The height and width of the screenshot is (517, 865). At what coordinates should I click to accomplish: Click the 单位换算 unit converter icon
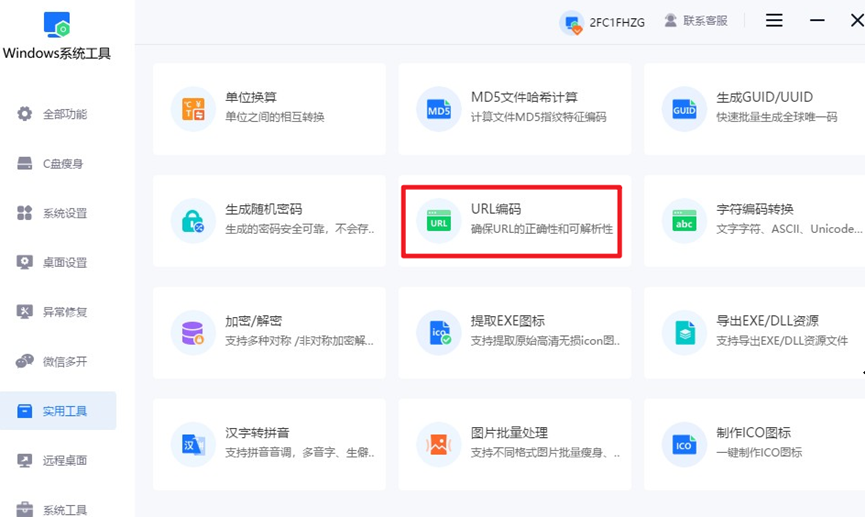click(x=193, y=109)
